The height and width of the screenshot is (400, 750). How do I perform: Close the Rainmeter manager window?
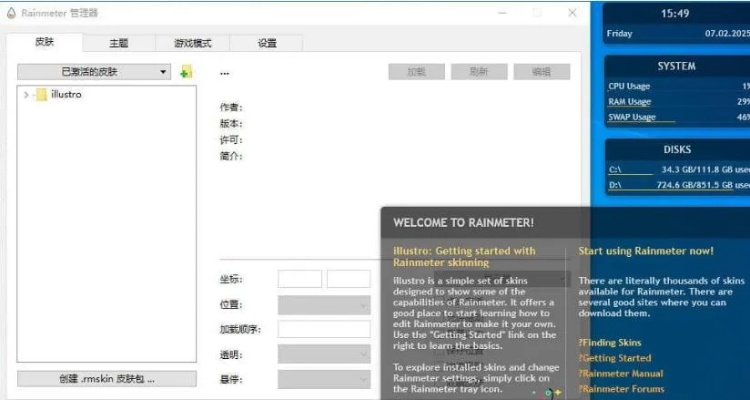pyautogui.click(x=572, y=13)
